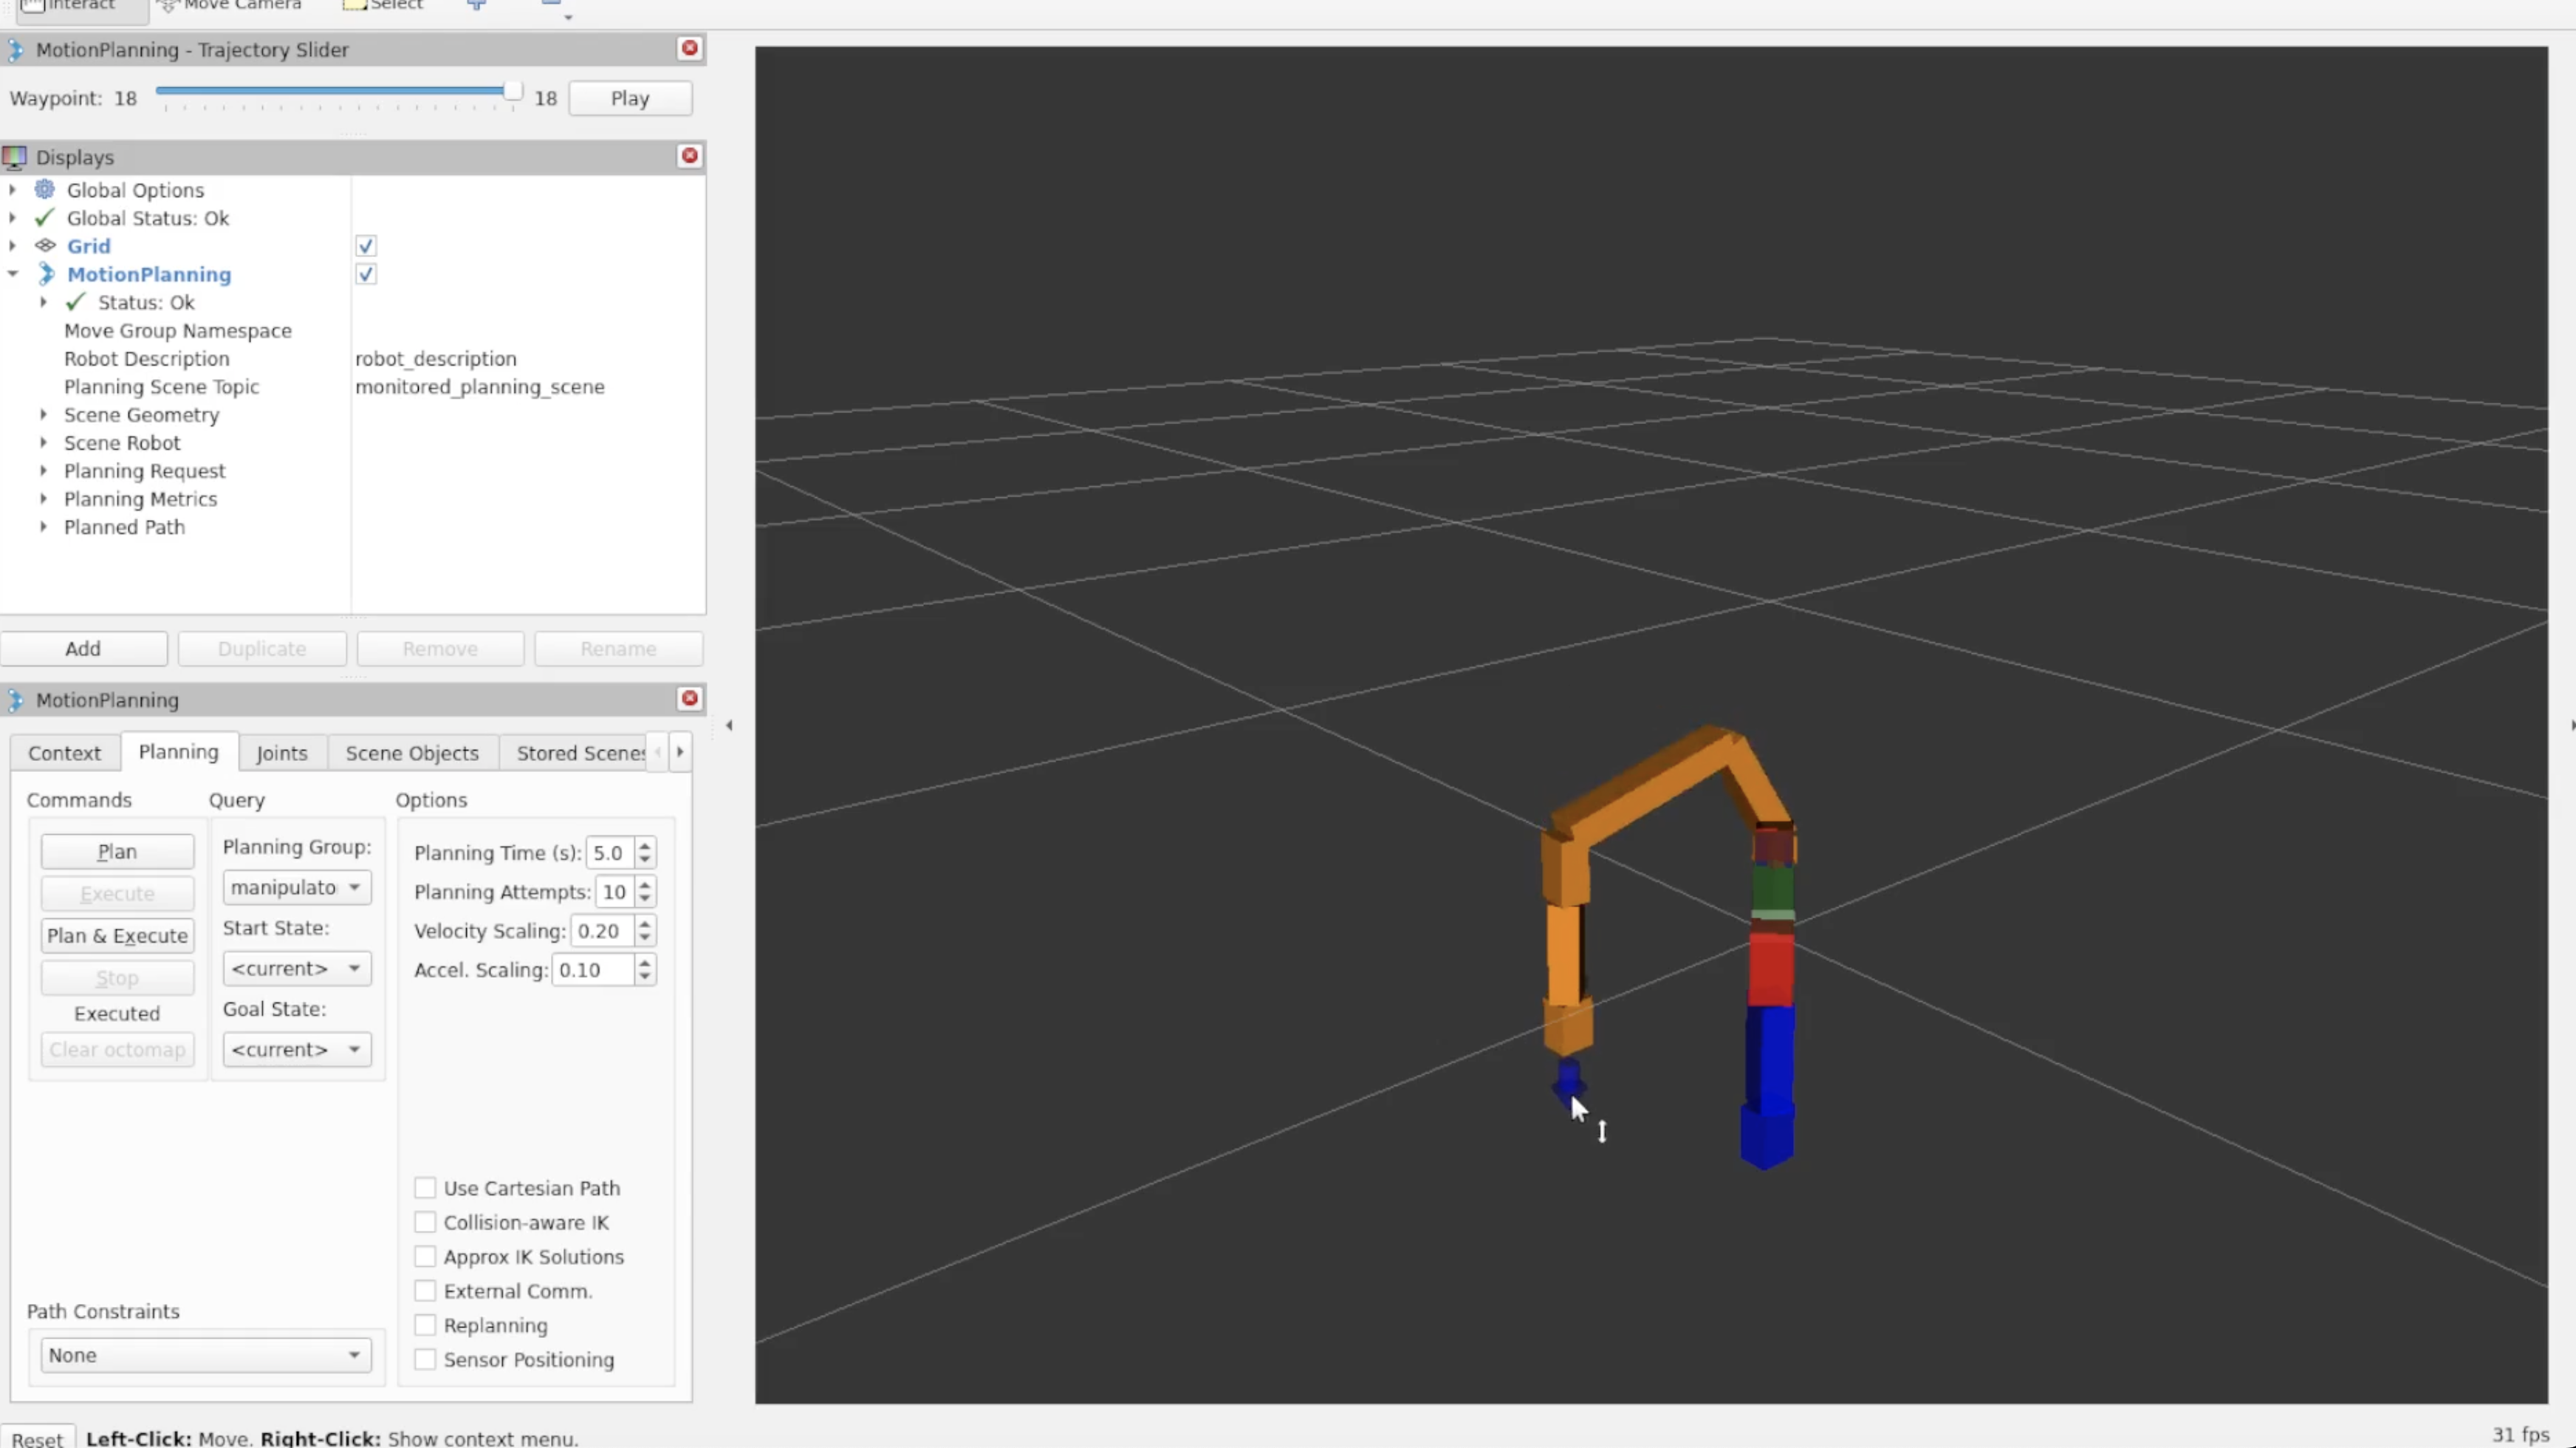Toggle Grid display visibility checkbox
Image resolution: width=2576 pixels, height=1448 pixels.
365,246
